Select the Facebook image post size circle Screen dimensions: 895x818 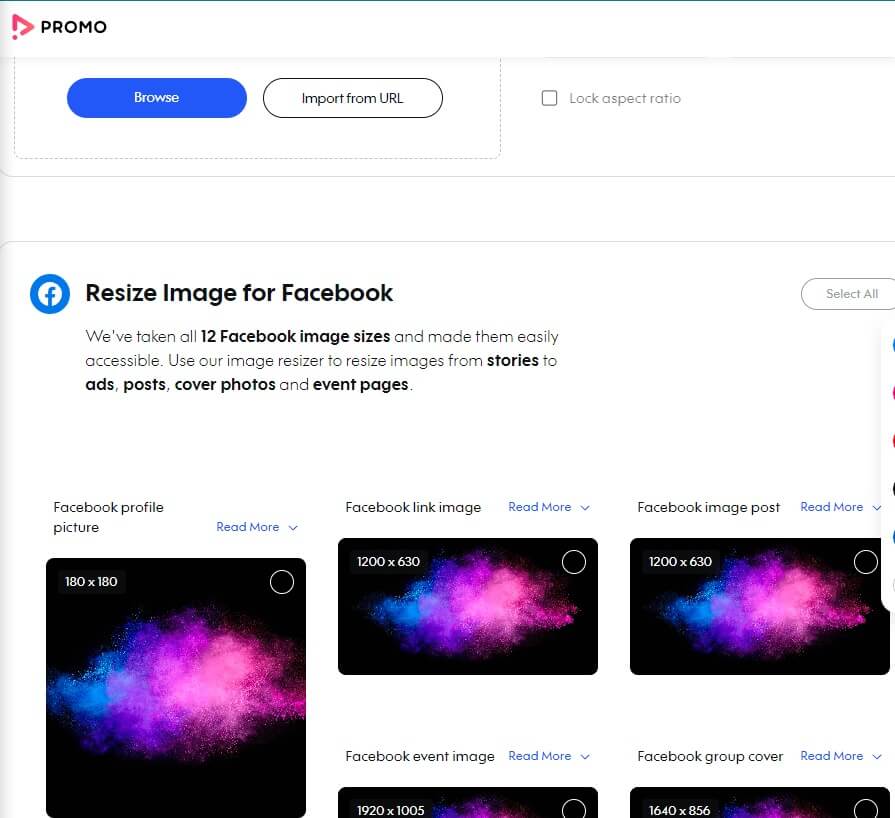click(x=866, y=562)
